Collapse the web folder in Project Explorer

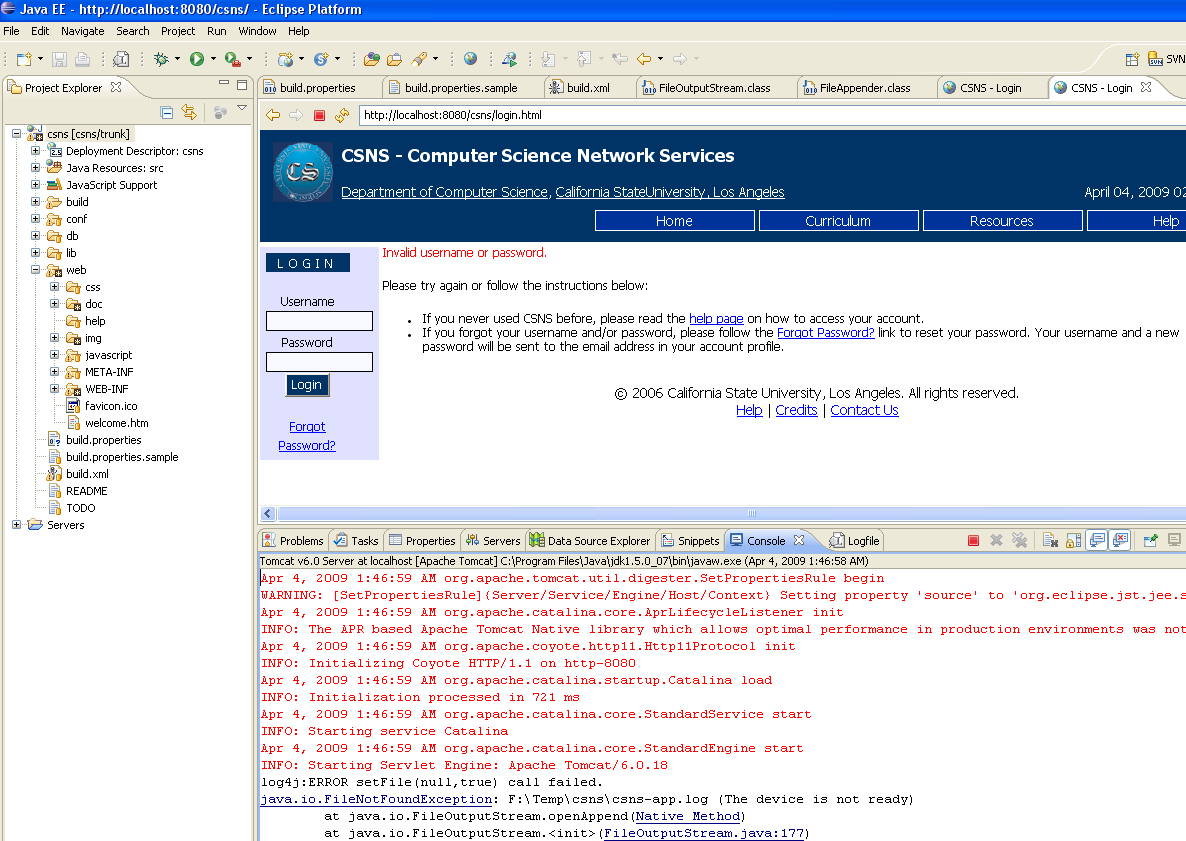[36, 270]
